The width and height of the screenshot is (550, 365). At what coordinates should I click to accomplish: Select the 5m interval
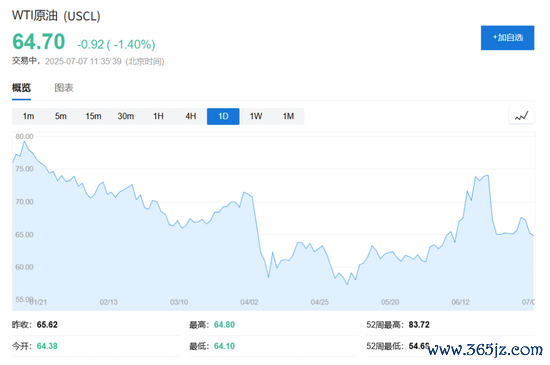point(61,116)
